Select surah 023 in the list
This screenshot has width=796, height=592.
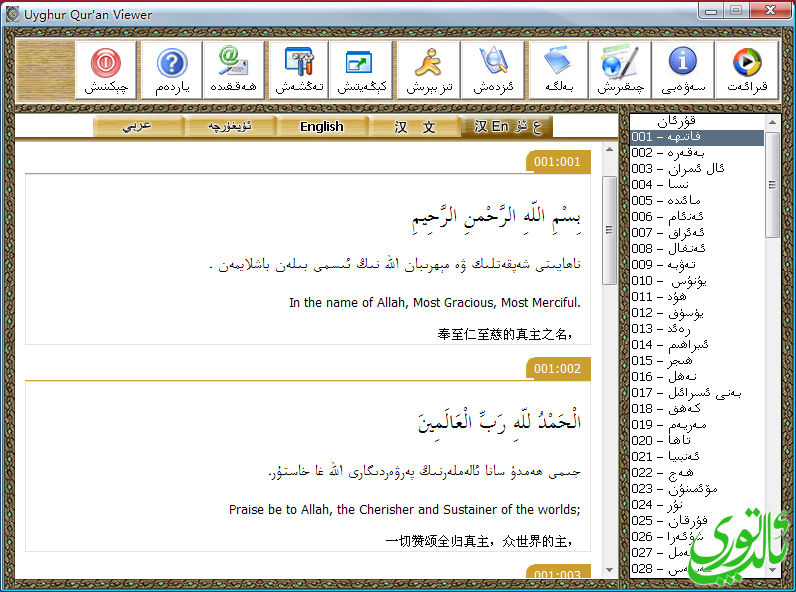pos(697,489)
